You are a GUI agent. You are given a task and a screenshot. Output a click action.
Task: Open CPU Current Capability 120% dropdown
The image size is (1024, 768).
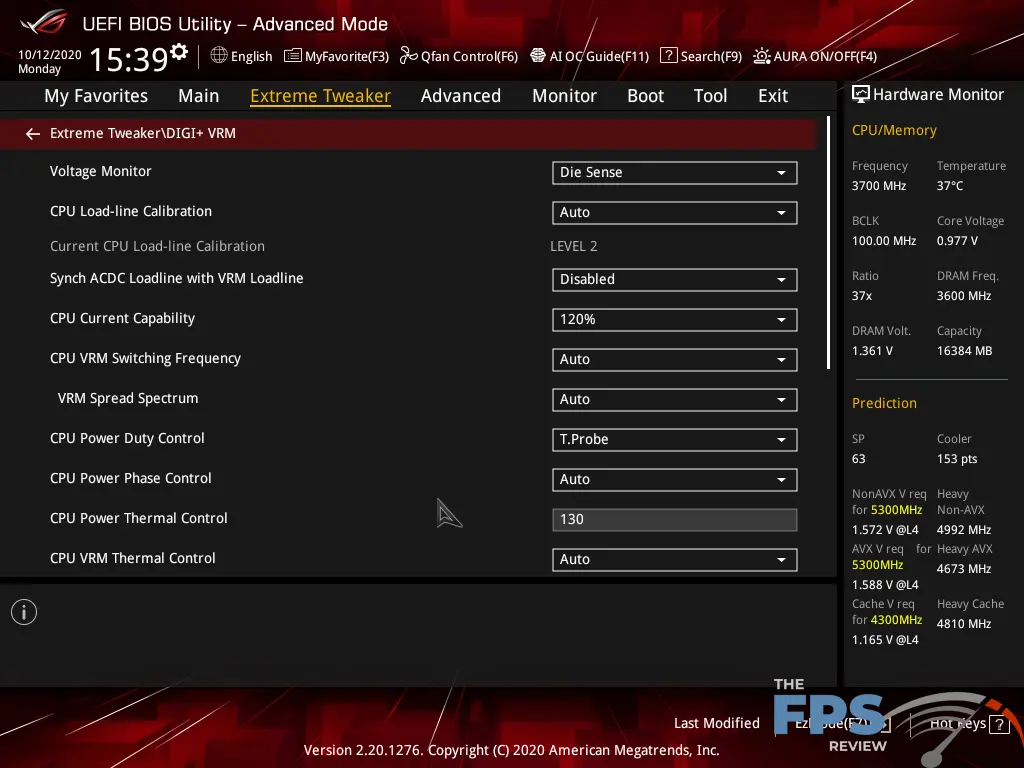pyautogui.click(x=675, y=319)
